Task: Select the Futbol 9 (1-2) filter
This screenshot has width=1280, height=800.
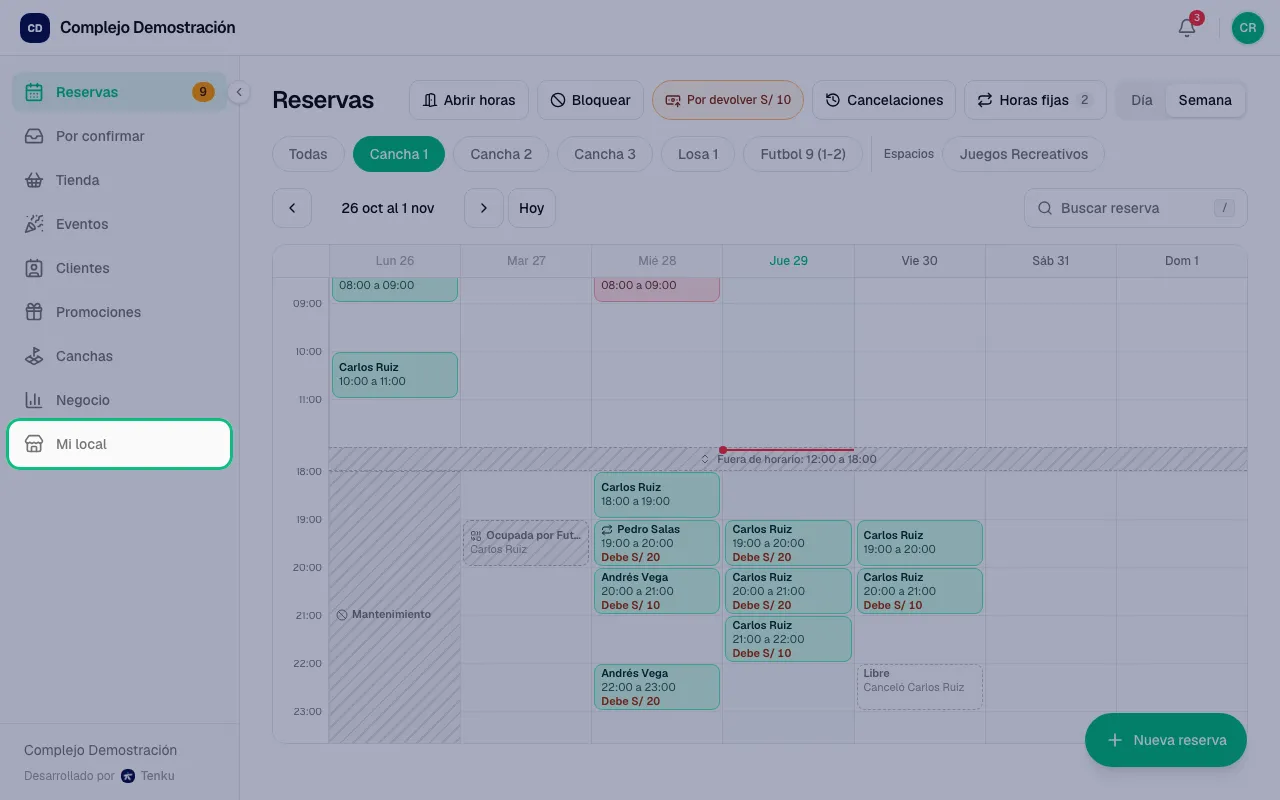Action: pos(803,154)
